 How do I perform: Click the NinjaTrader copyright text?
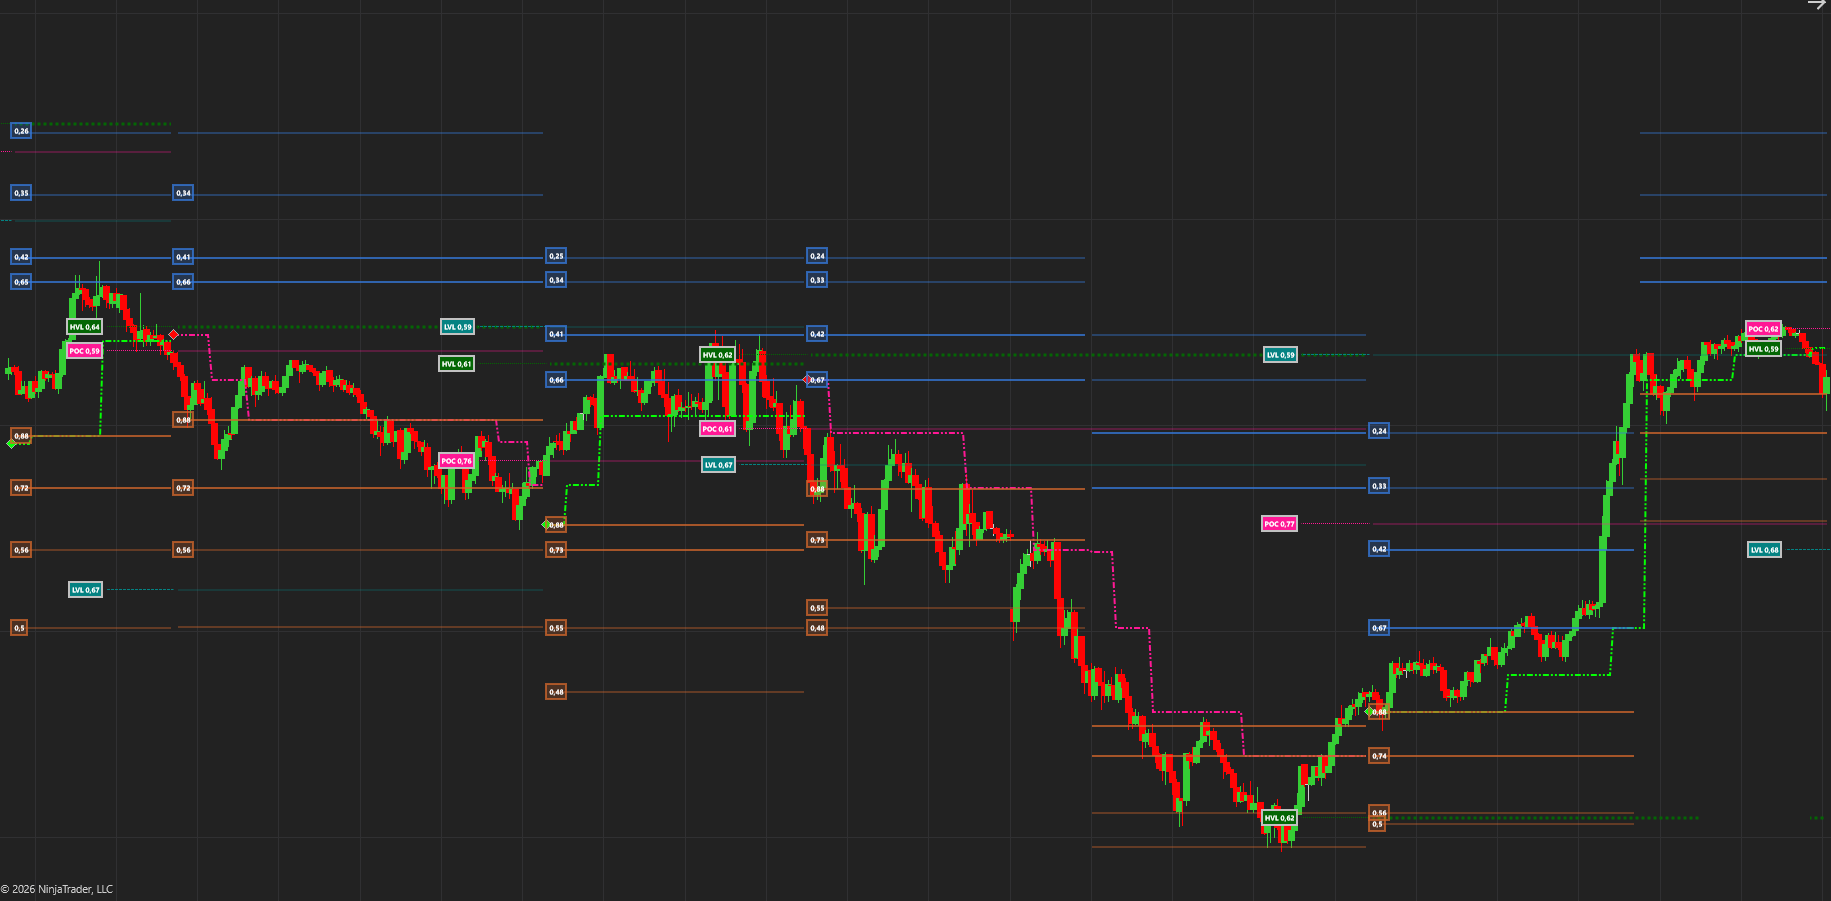click(x=57, y=889)
